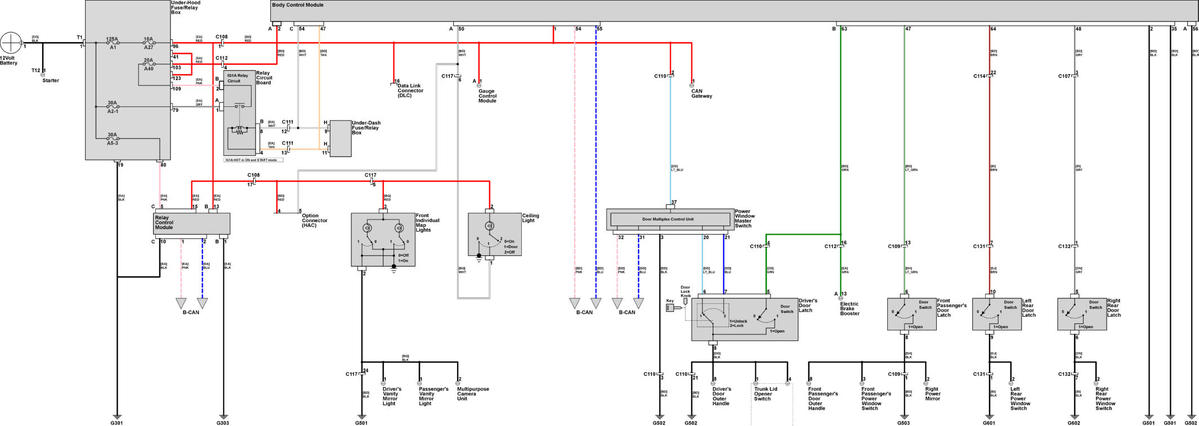Image resolution: width=1199 pixels, height=426 pixels.
Task: Click the T12 terminal label near Starter
Action: pos(35,70)
